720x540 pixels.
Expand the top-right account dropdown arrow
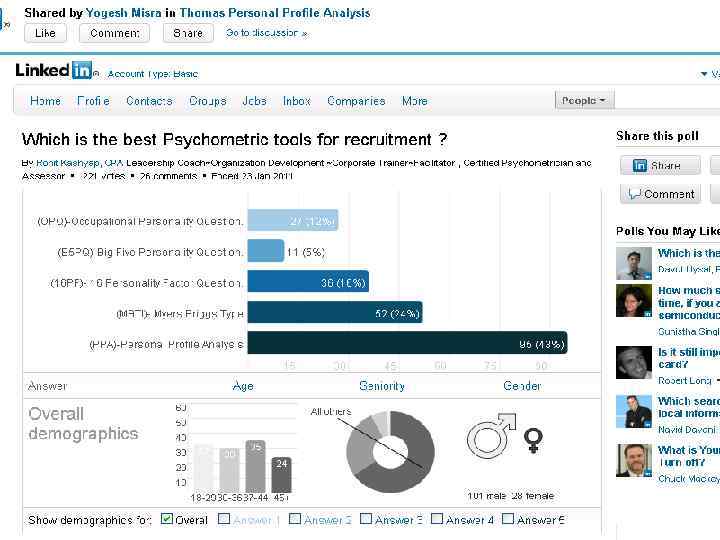704,74
